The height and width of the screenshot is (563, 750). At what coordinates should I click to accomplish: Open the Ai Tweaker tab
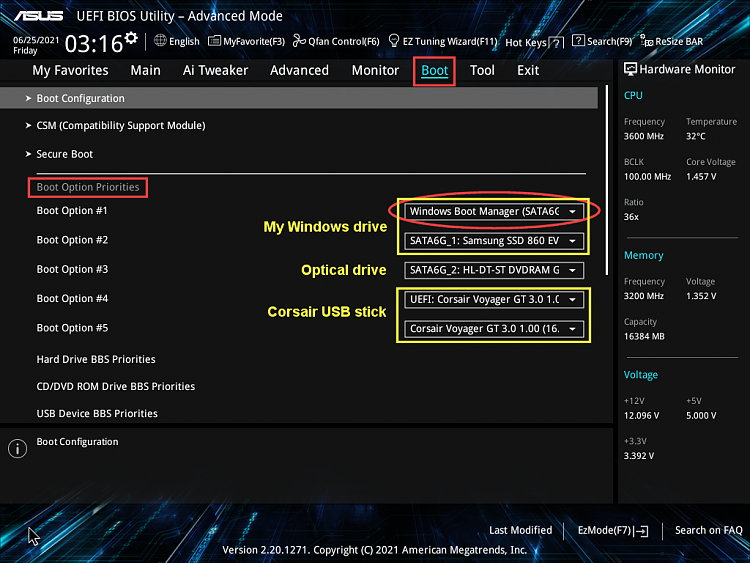click(x=215, y=70)
